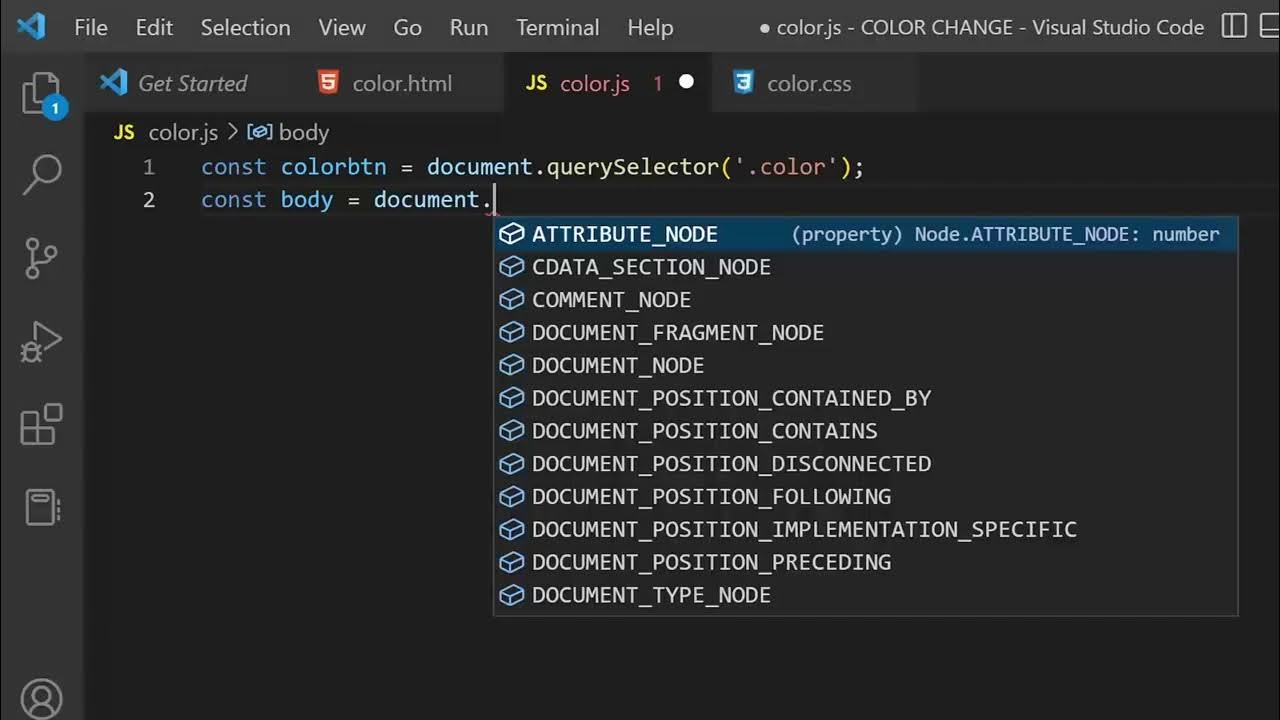Open the Terminal menu

coord(558,27)
